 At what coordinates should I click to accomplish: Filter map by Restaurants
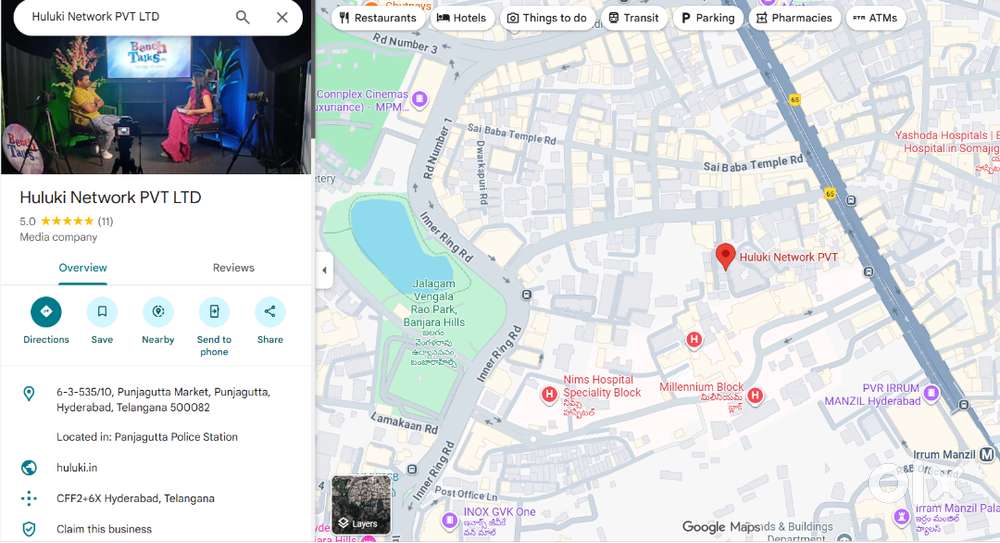377,18
